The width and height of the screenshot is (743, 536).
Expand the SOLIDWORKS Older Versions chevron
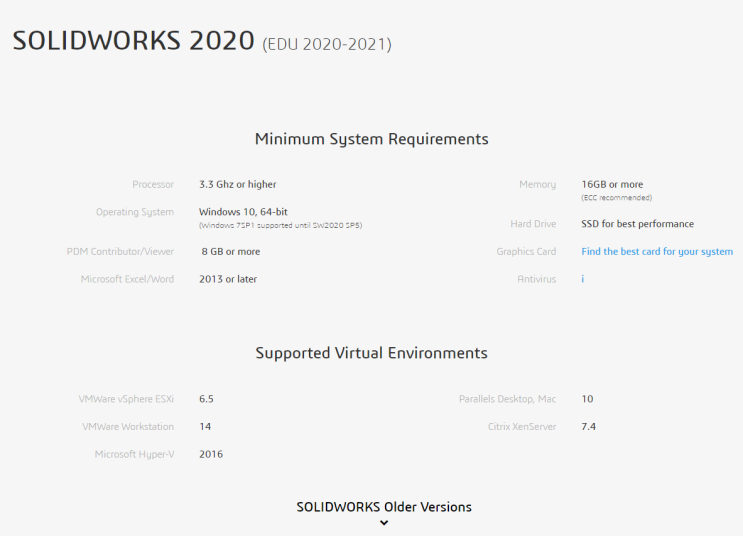click(384, 523)
